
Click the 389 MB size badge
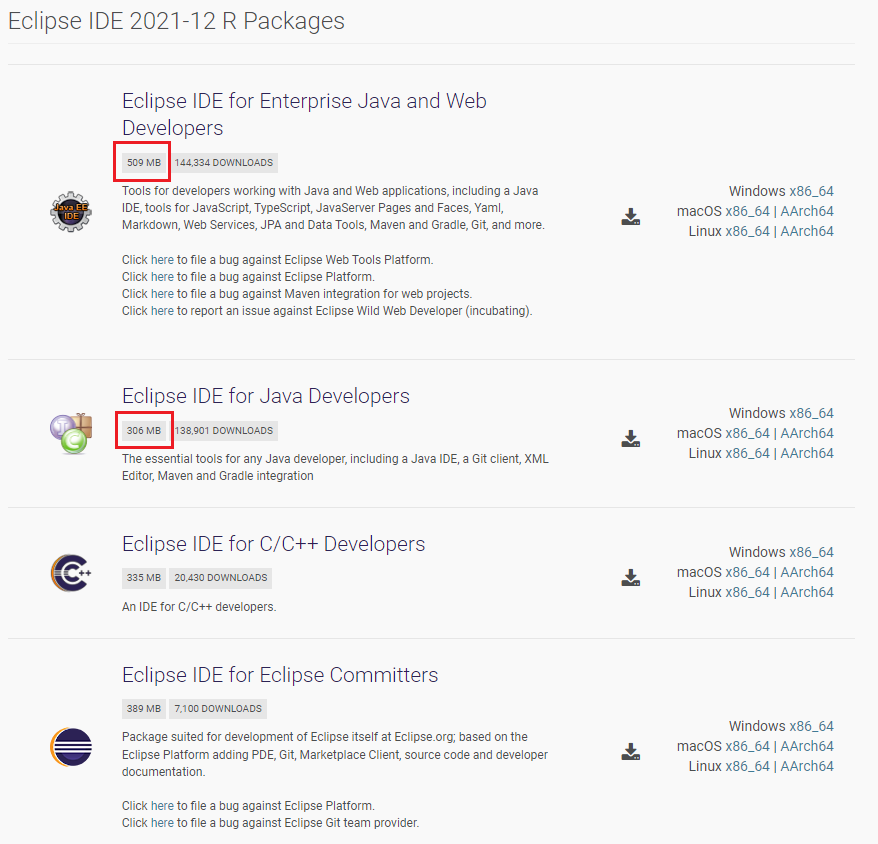143,708
